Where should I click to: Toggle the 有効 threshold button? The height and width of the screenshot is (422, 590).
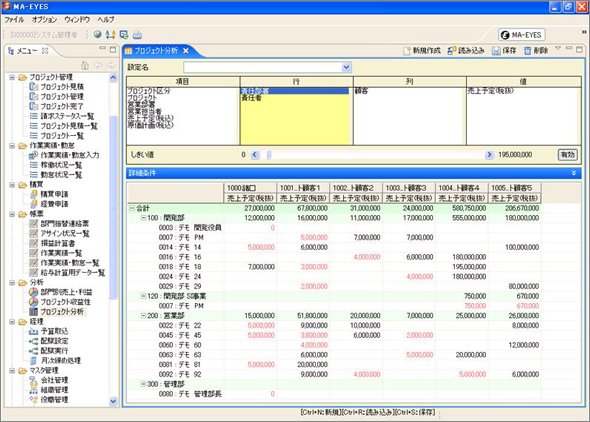pos(567,155)
